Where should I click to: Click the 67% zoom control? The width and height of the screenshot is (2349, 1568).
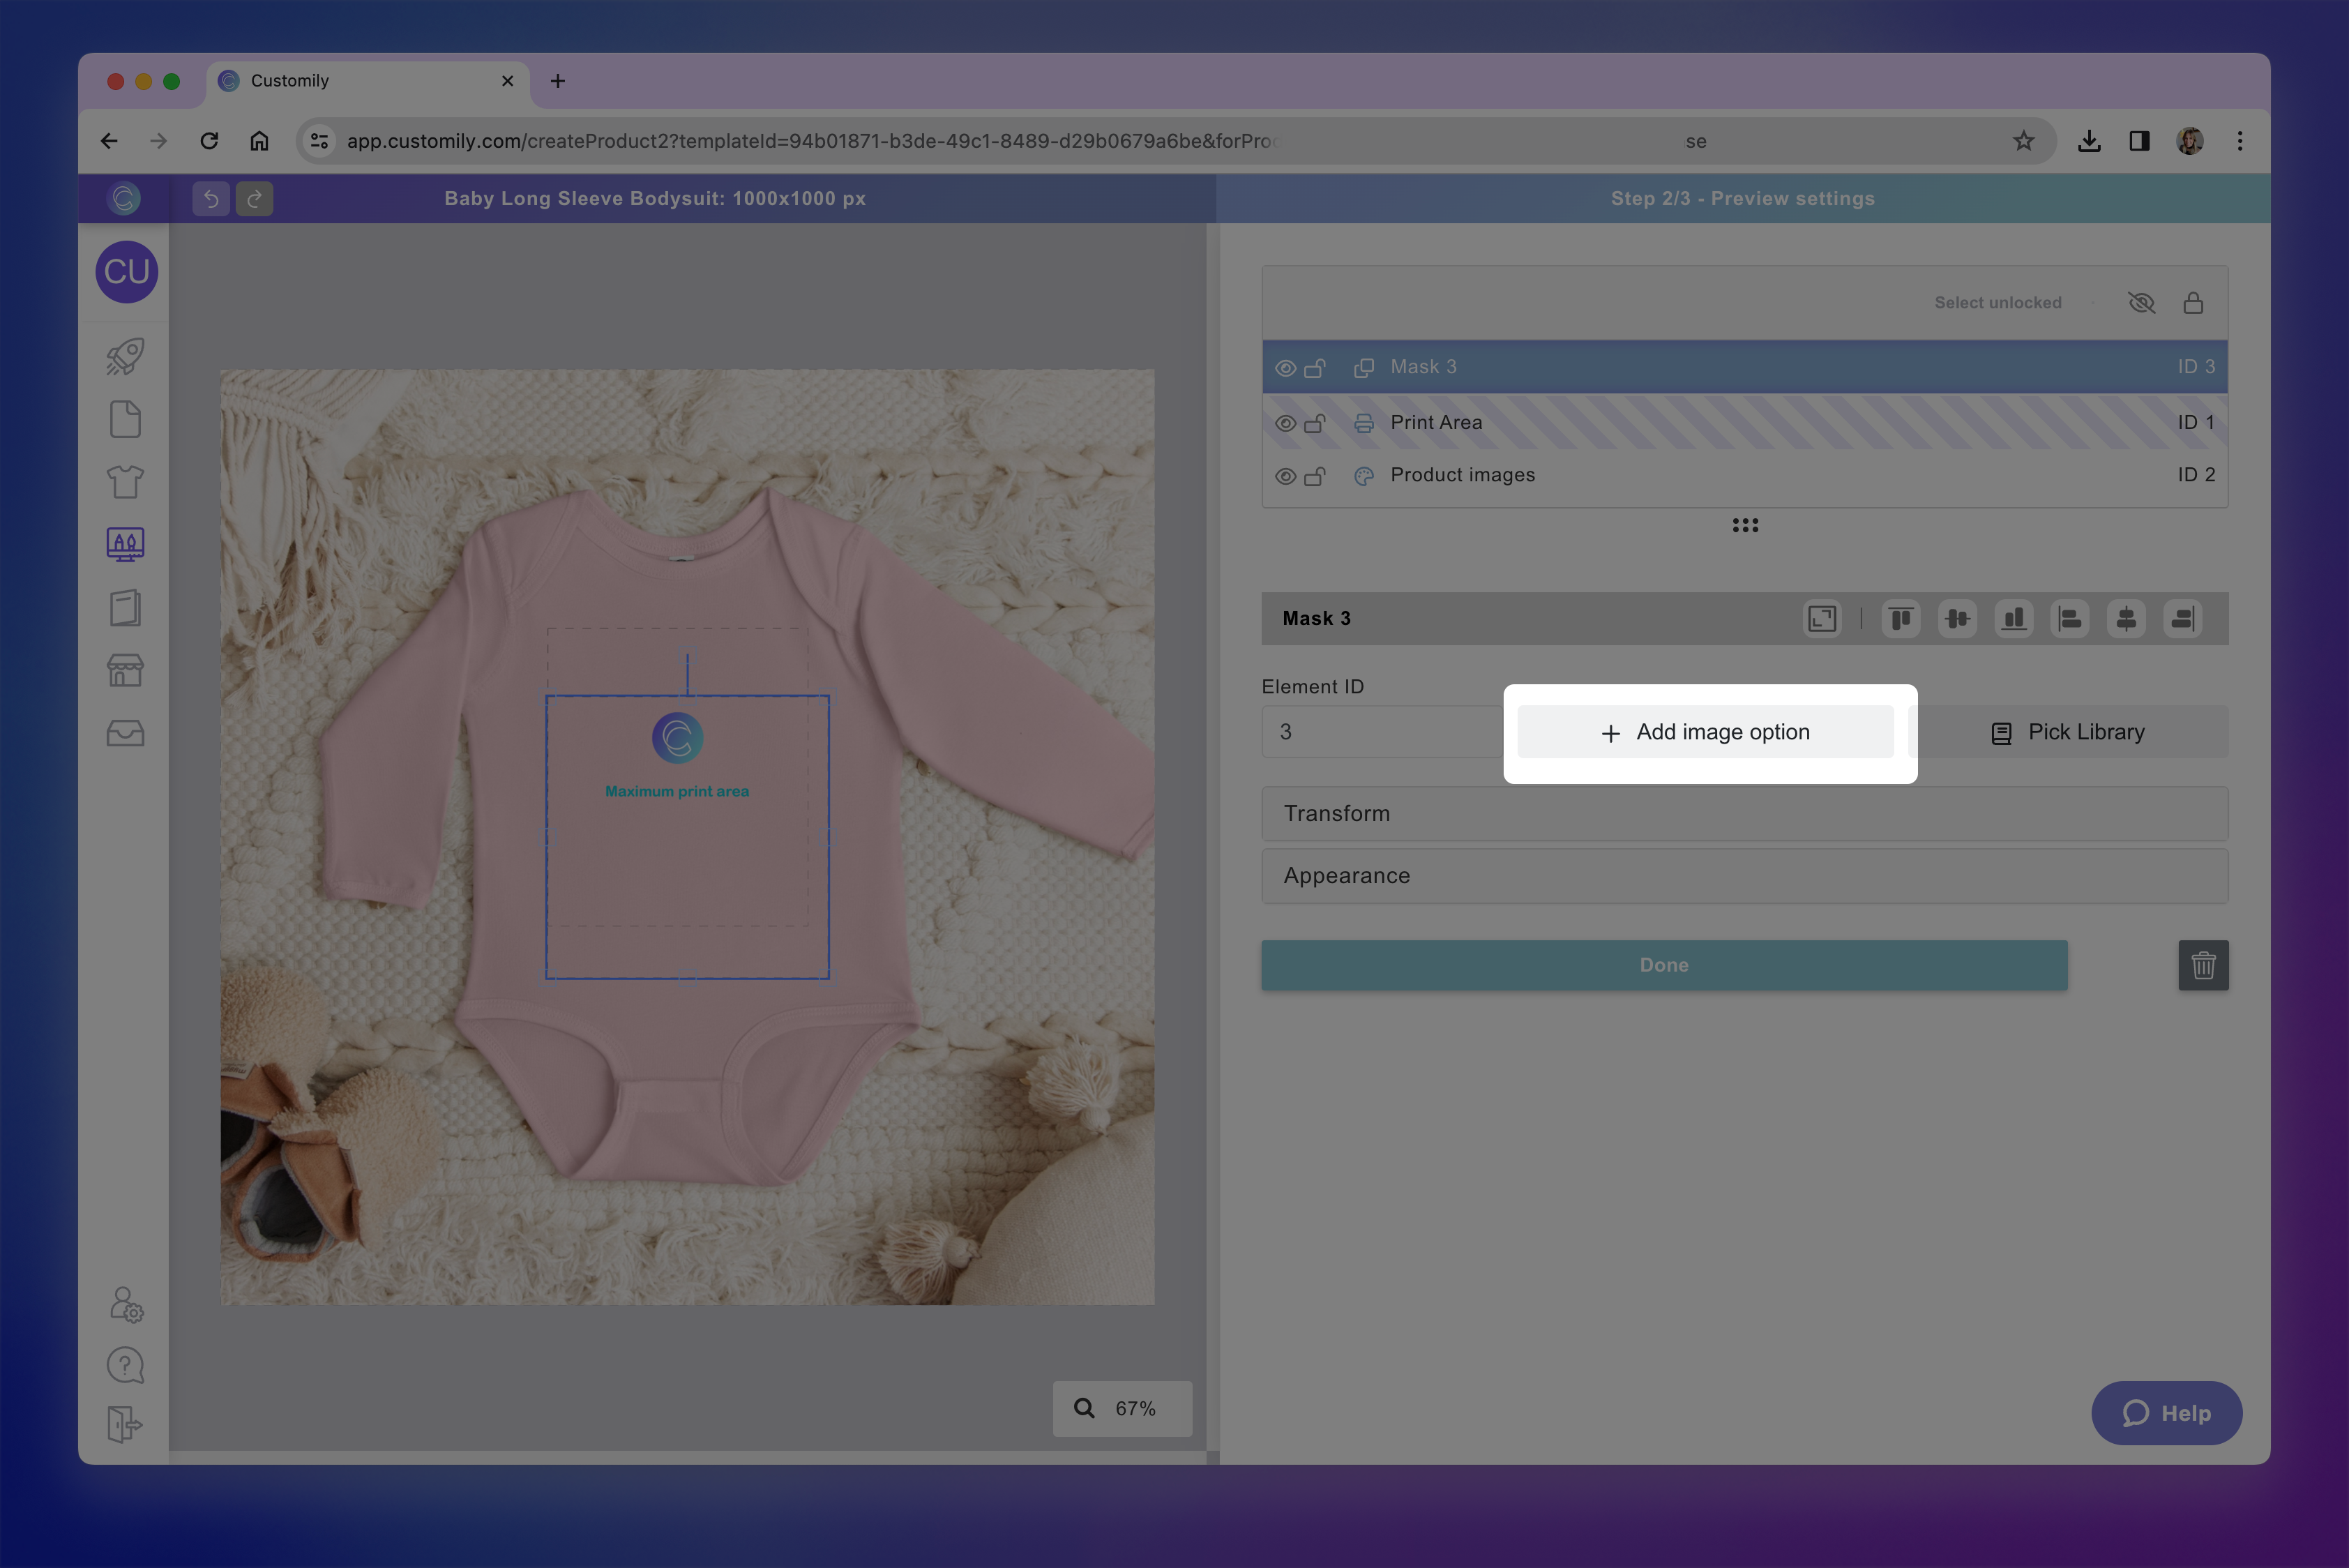tap(1122, 1408)
